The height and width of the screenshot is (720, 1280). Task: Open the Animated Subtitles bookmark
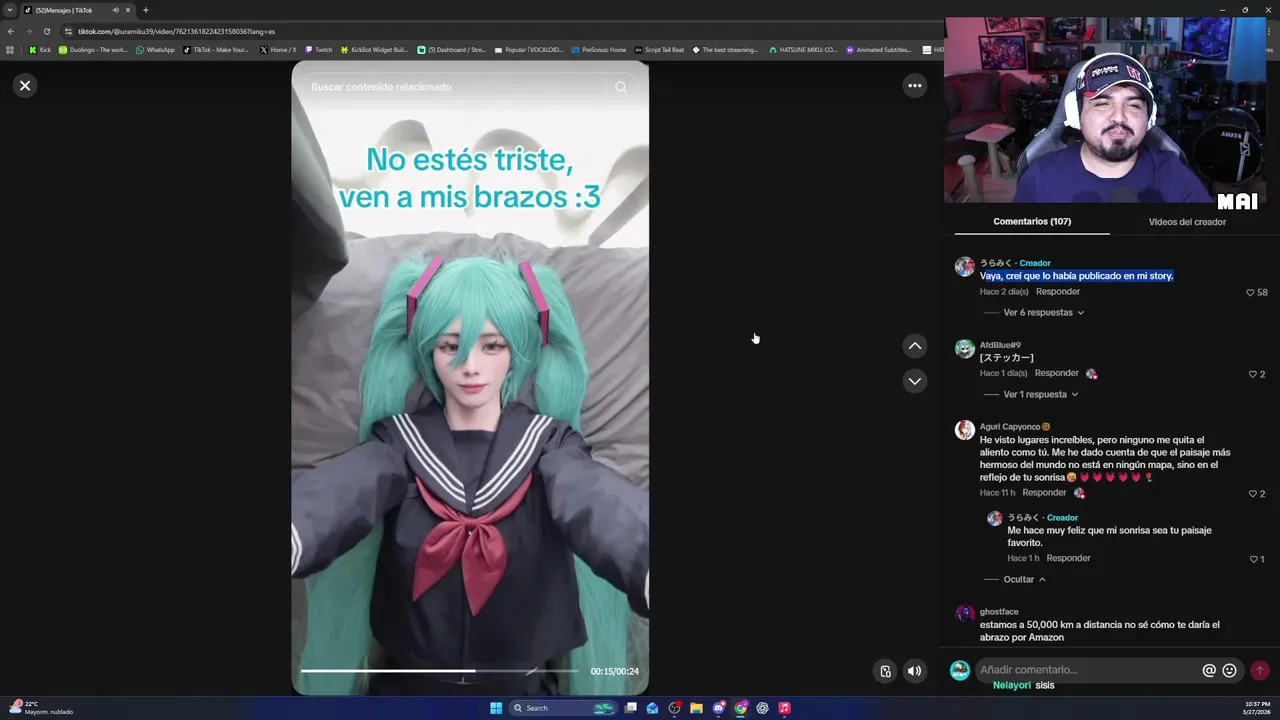pos(879,50)
